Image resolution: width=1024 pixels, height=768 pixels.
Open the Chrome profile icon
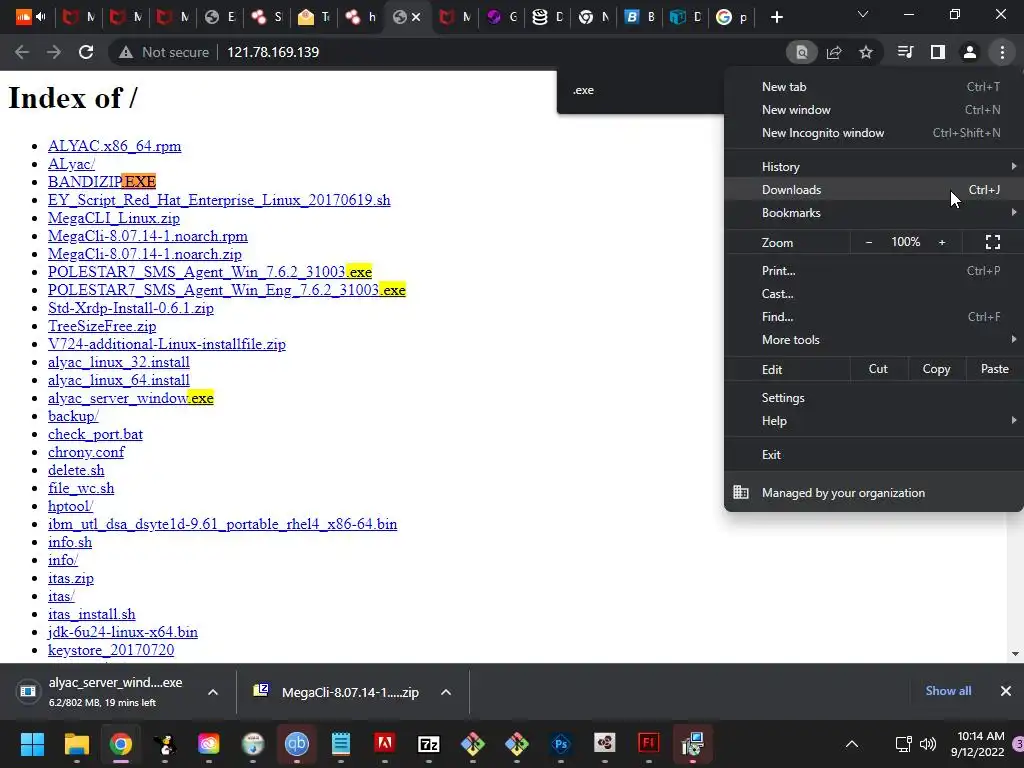(x=970, y=52)
